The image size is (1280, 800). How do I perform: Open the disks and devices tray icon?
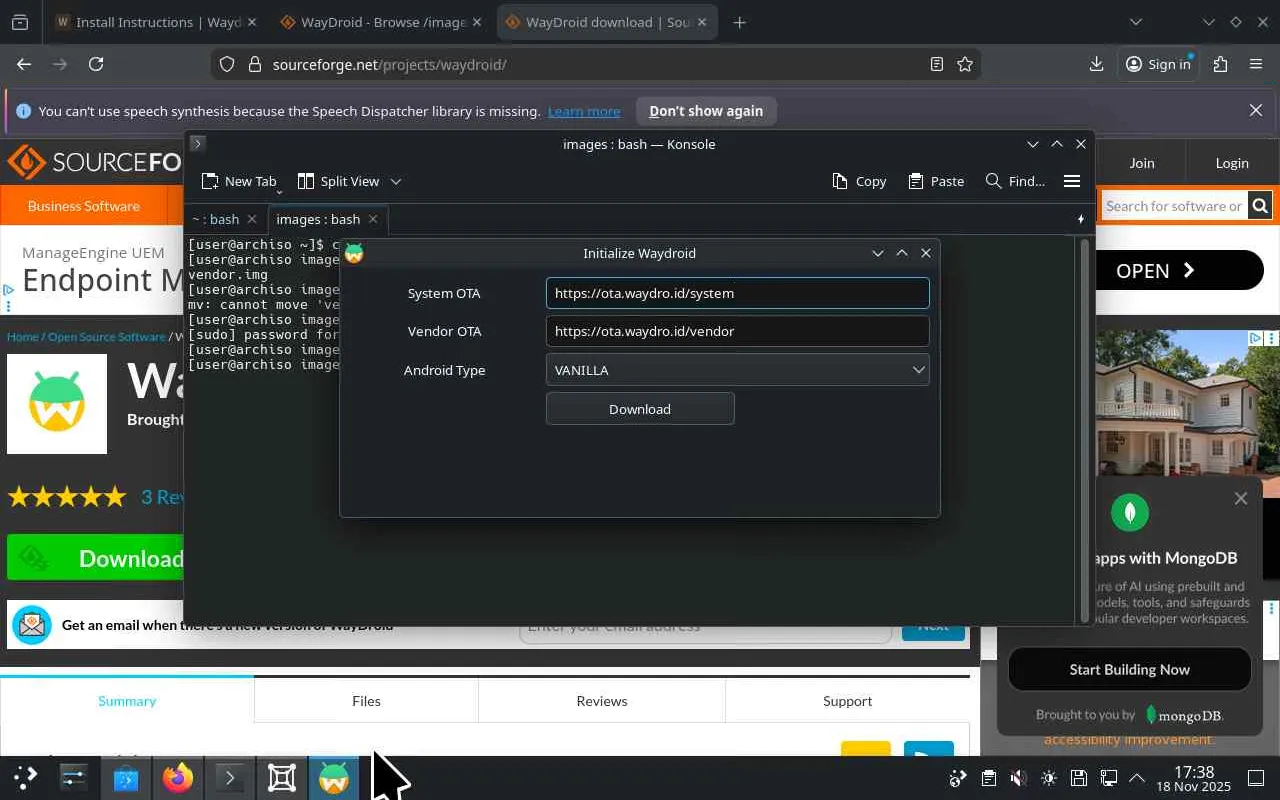click(1078, 778)
